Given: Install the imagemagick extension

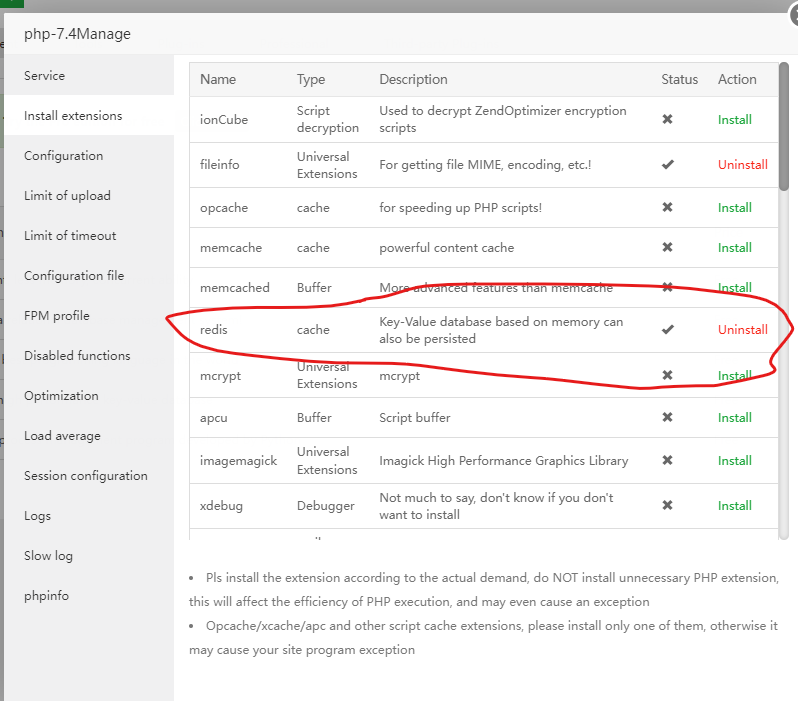Looking at the screenshot, I should (735, 461).
